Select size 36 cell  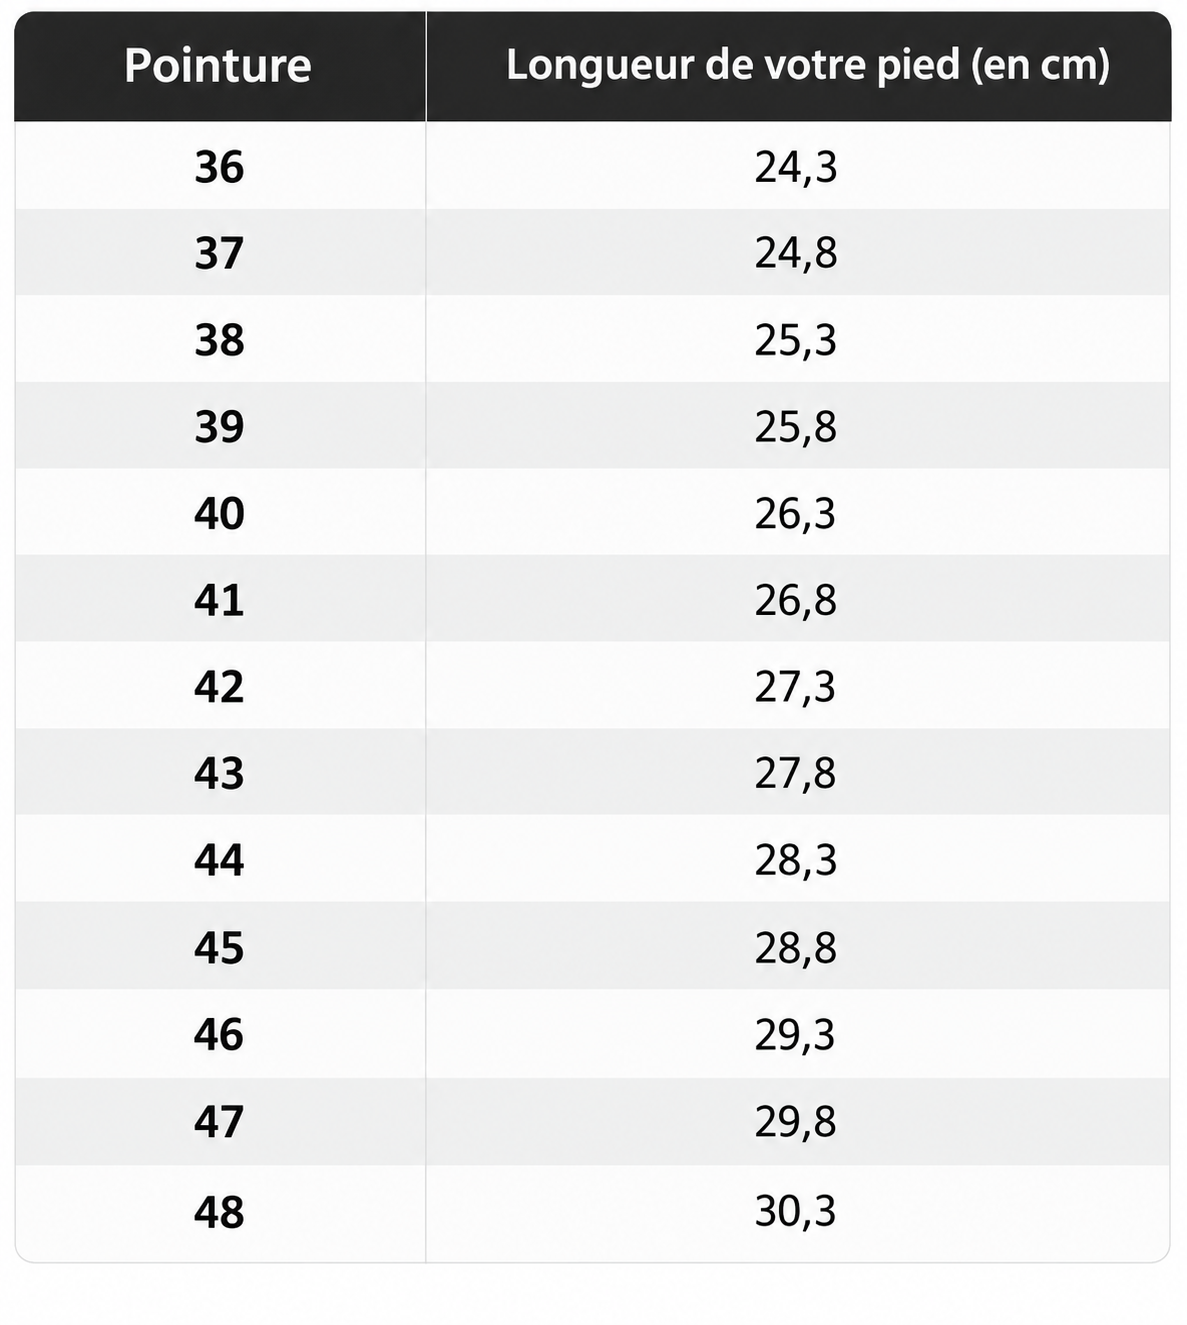tap(219, 167)
